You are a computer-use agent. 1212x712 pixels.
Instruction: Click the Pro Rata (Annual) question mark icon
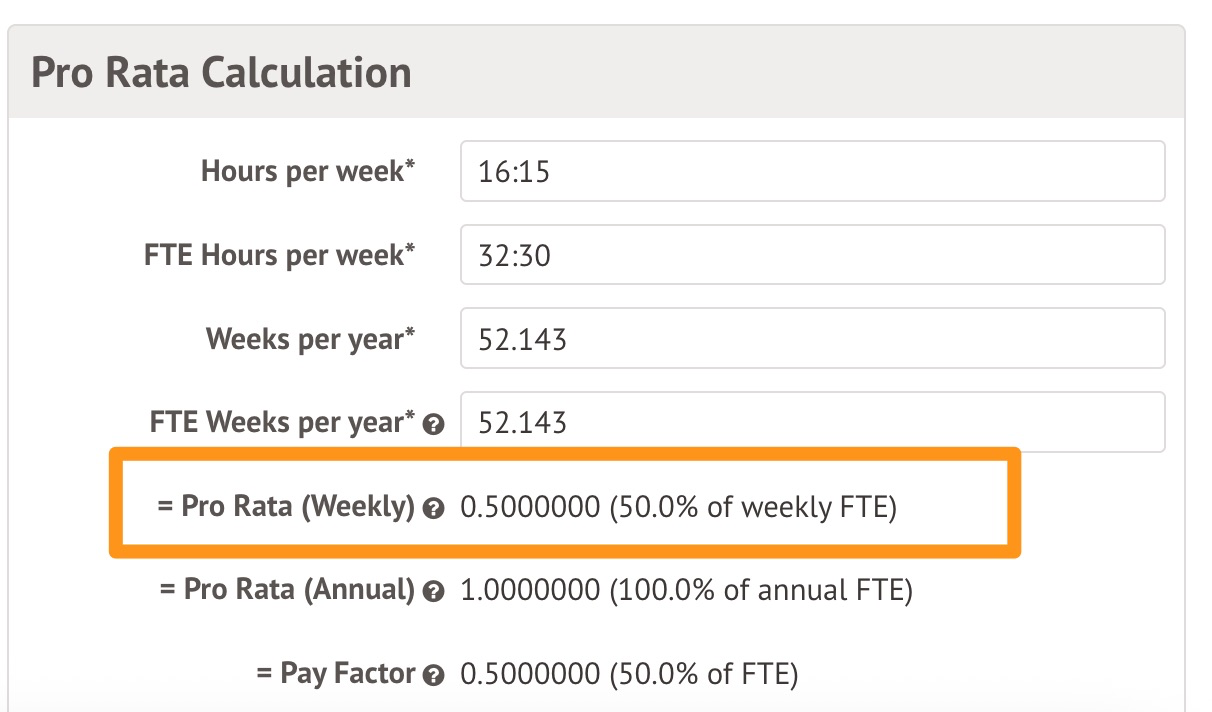point(433,592)
